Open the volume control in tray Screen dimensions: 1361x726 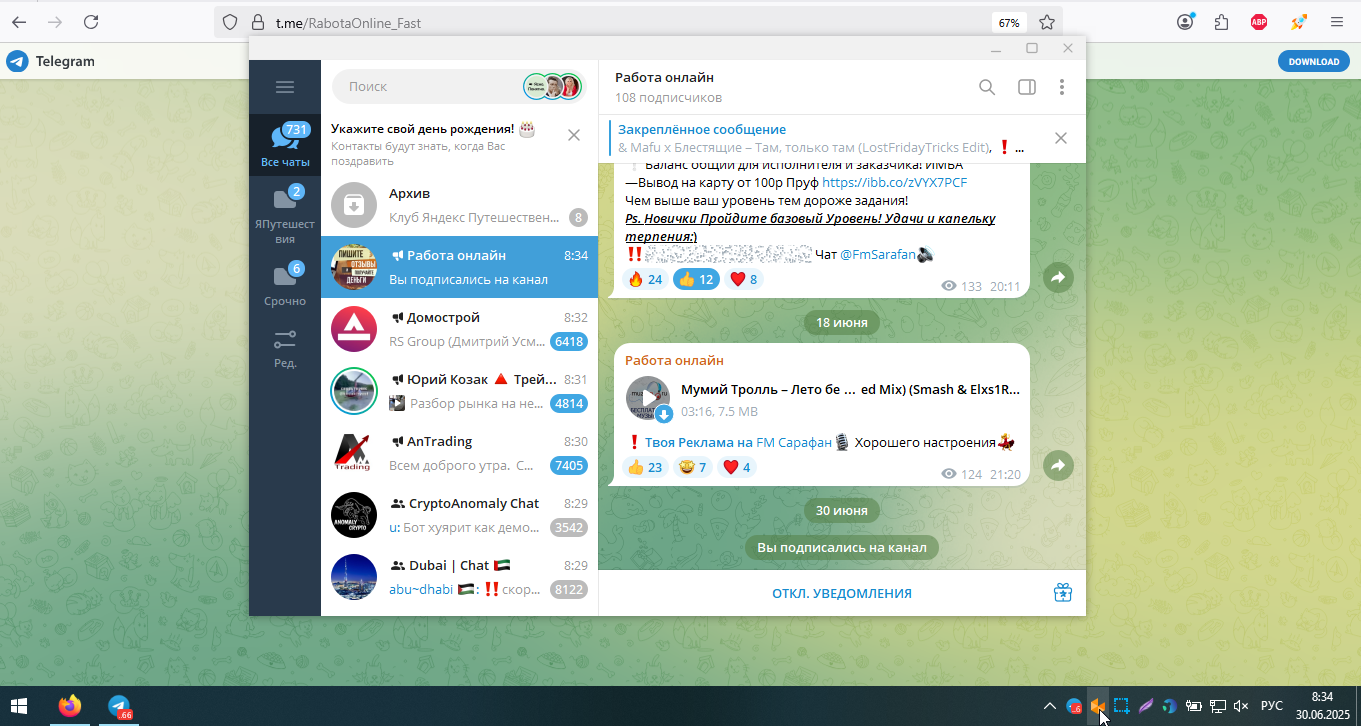1240,706
